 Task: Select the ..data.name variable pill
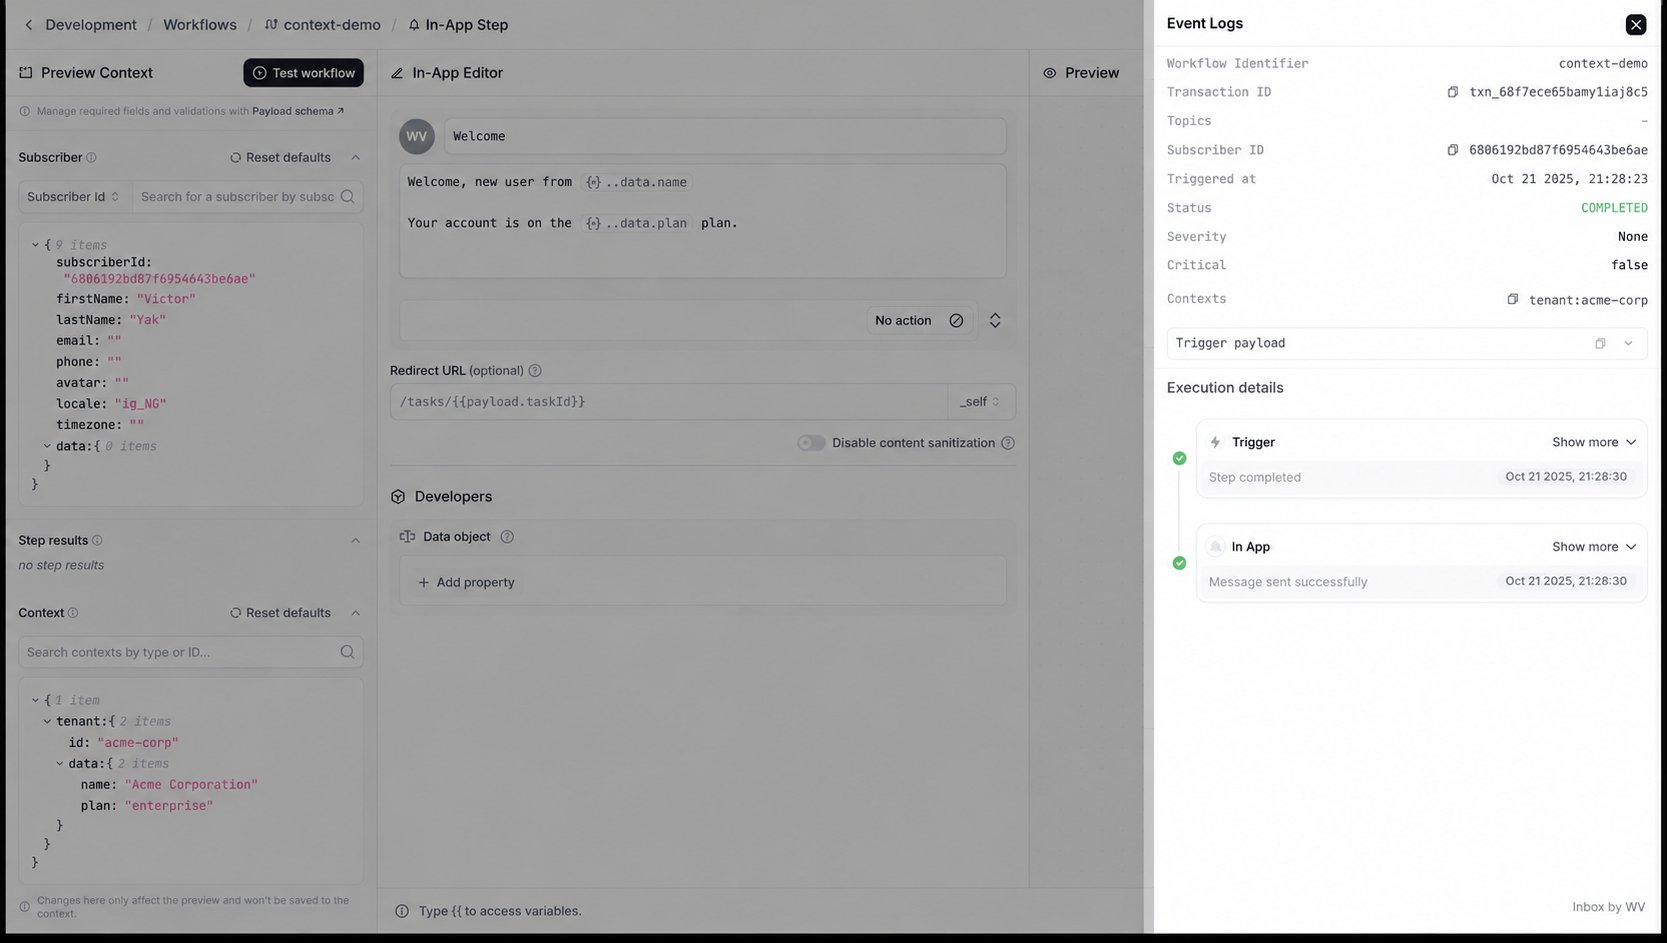[637, 182]
